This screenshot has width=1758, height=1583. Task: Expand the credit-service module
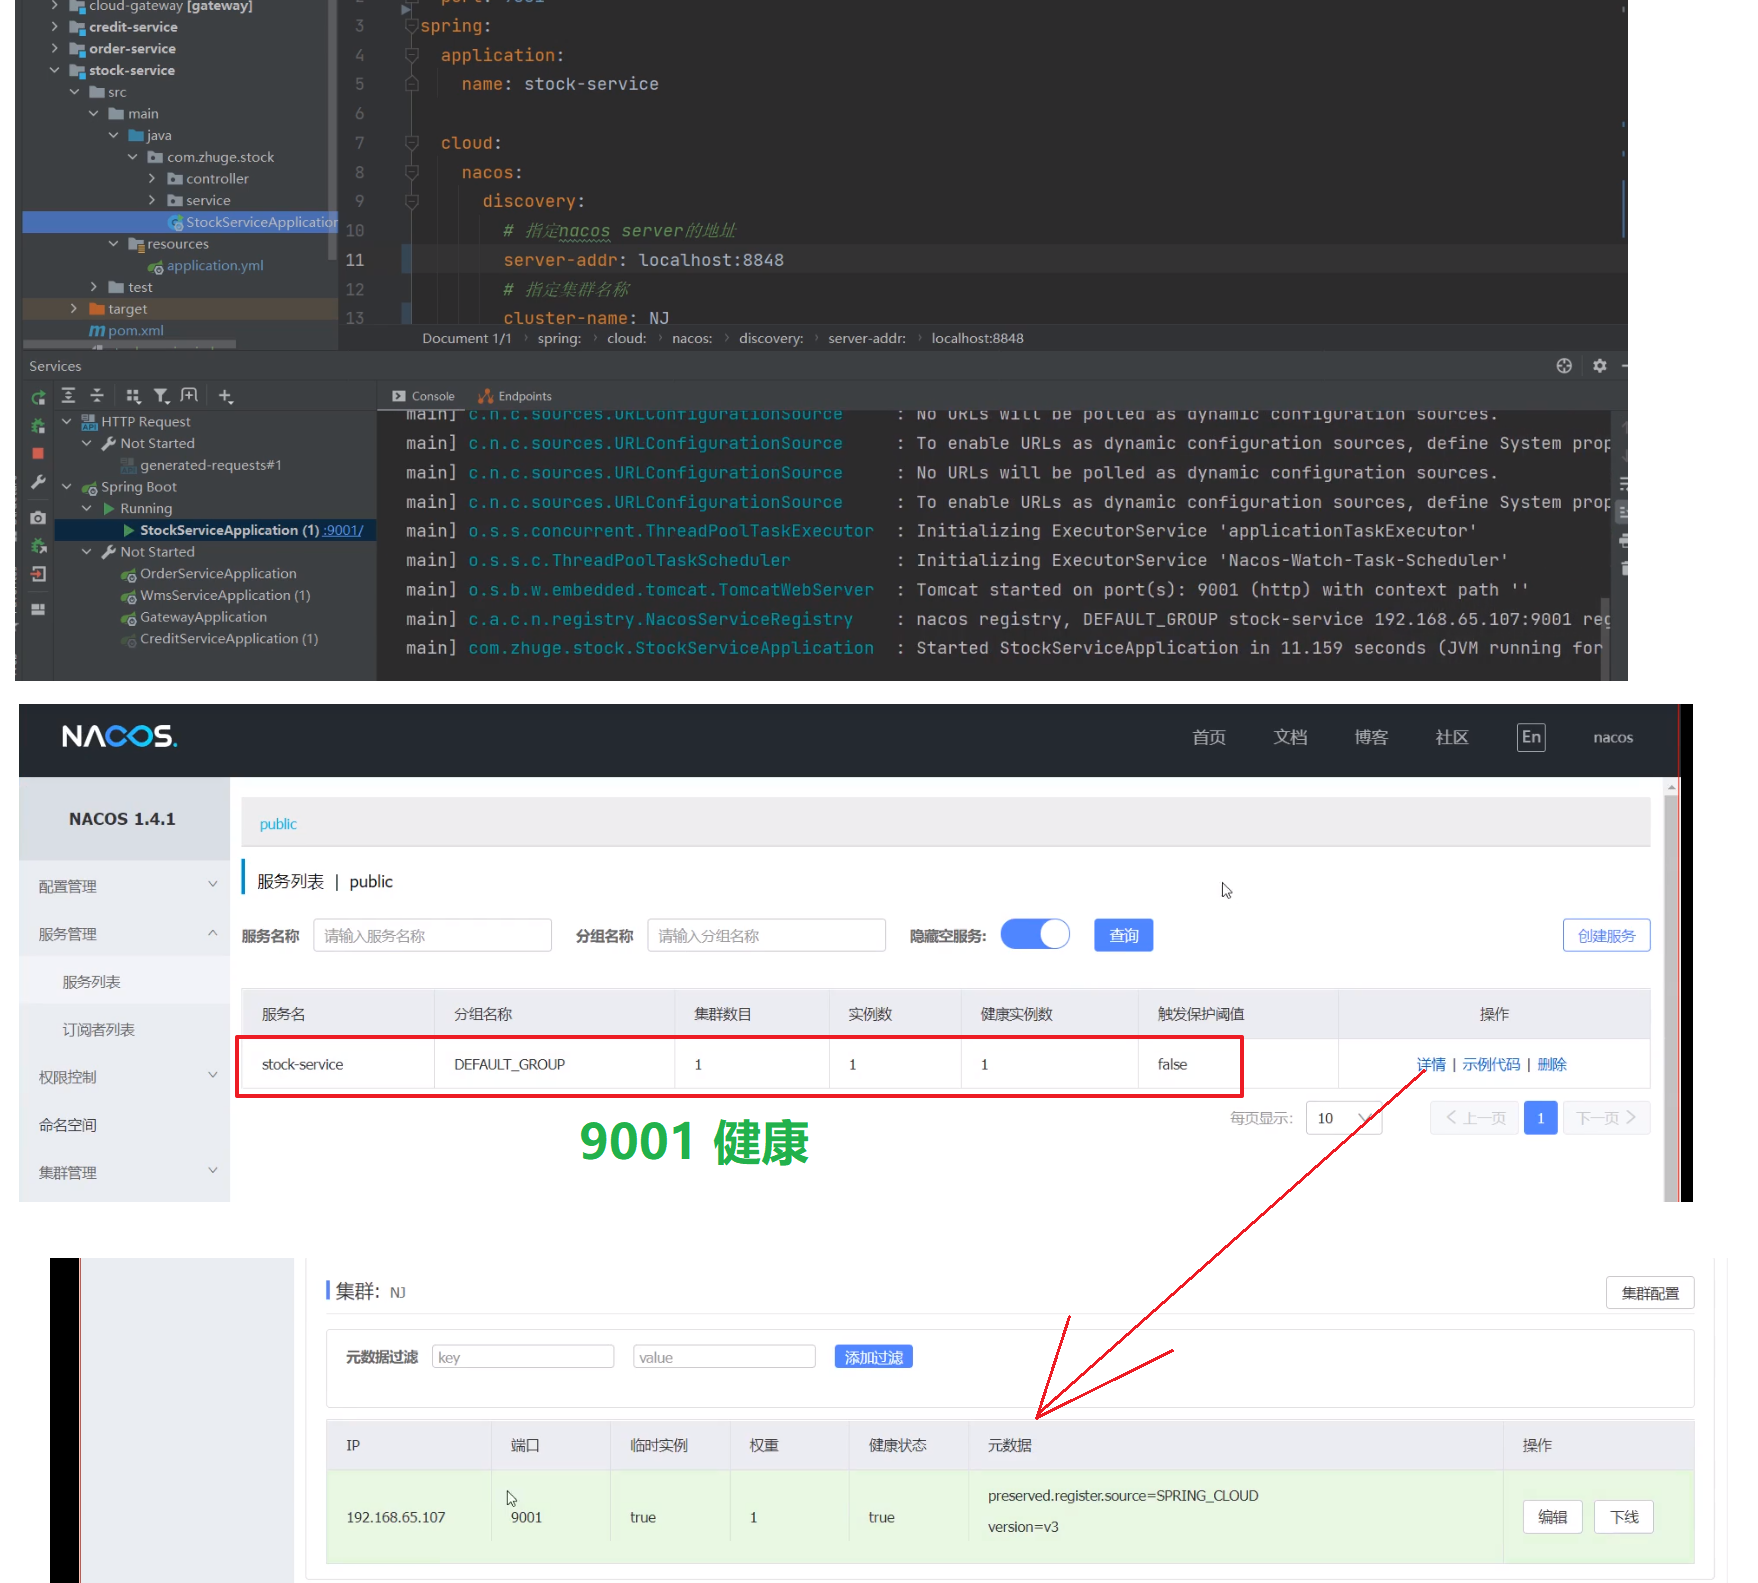pos(54,27)
